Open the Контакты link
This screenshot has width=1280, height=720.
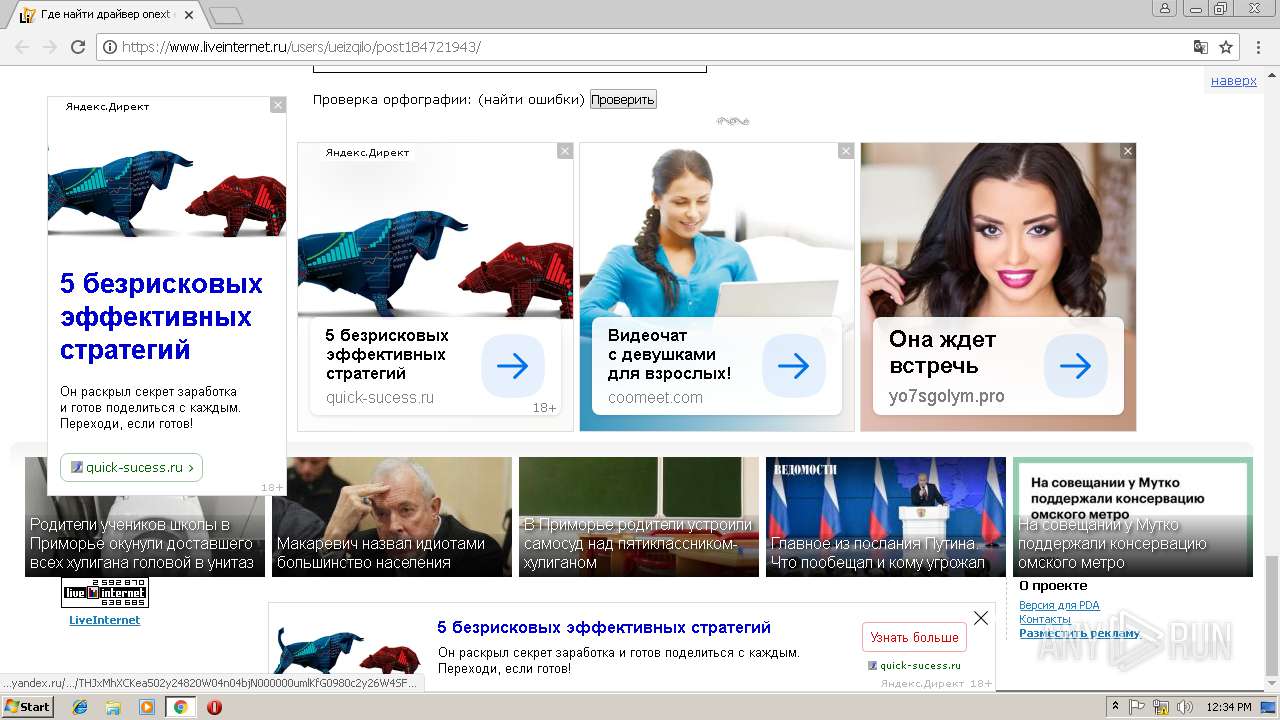(x=1045, y=619)
